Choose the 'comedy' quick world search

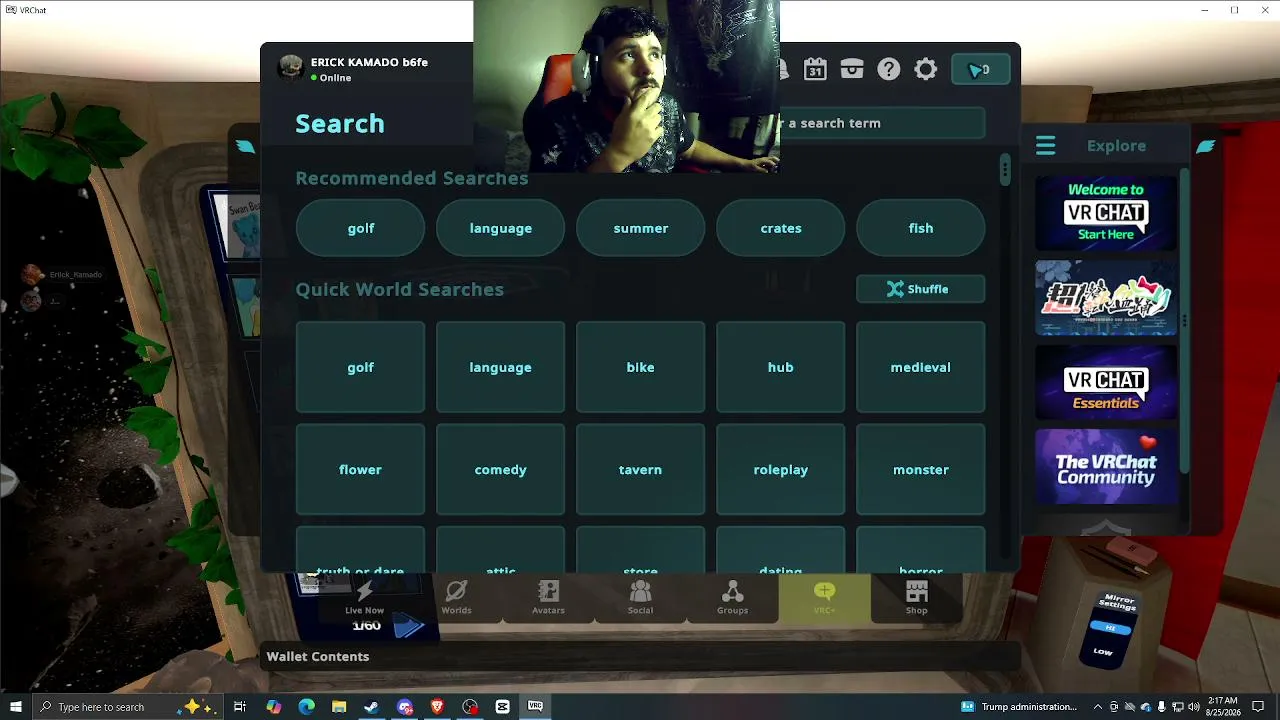[x=500, y=469]
